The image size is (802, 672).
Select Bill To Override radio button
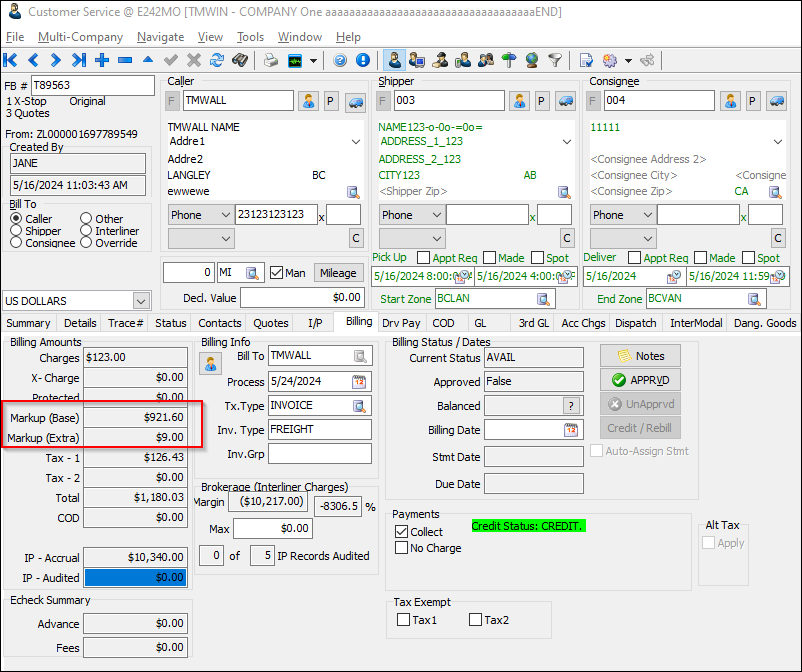pos(86,242)
